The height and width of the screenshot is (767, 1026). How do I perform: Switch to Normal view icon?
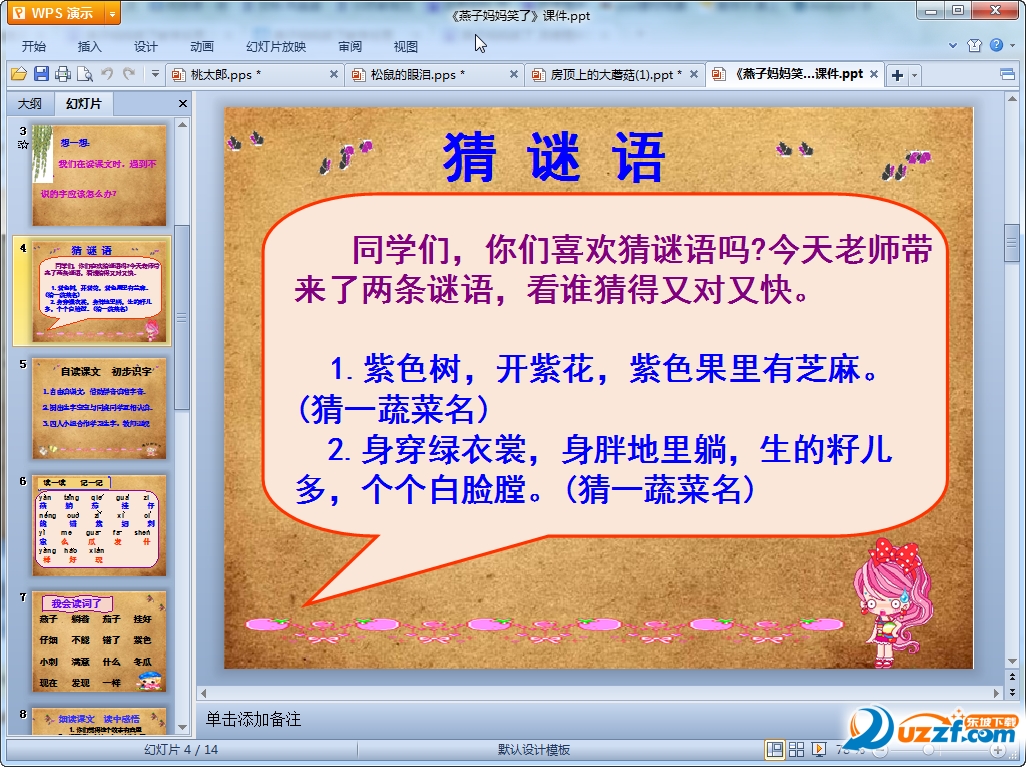(x=775, y=749)
